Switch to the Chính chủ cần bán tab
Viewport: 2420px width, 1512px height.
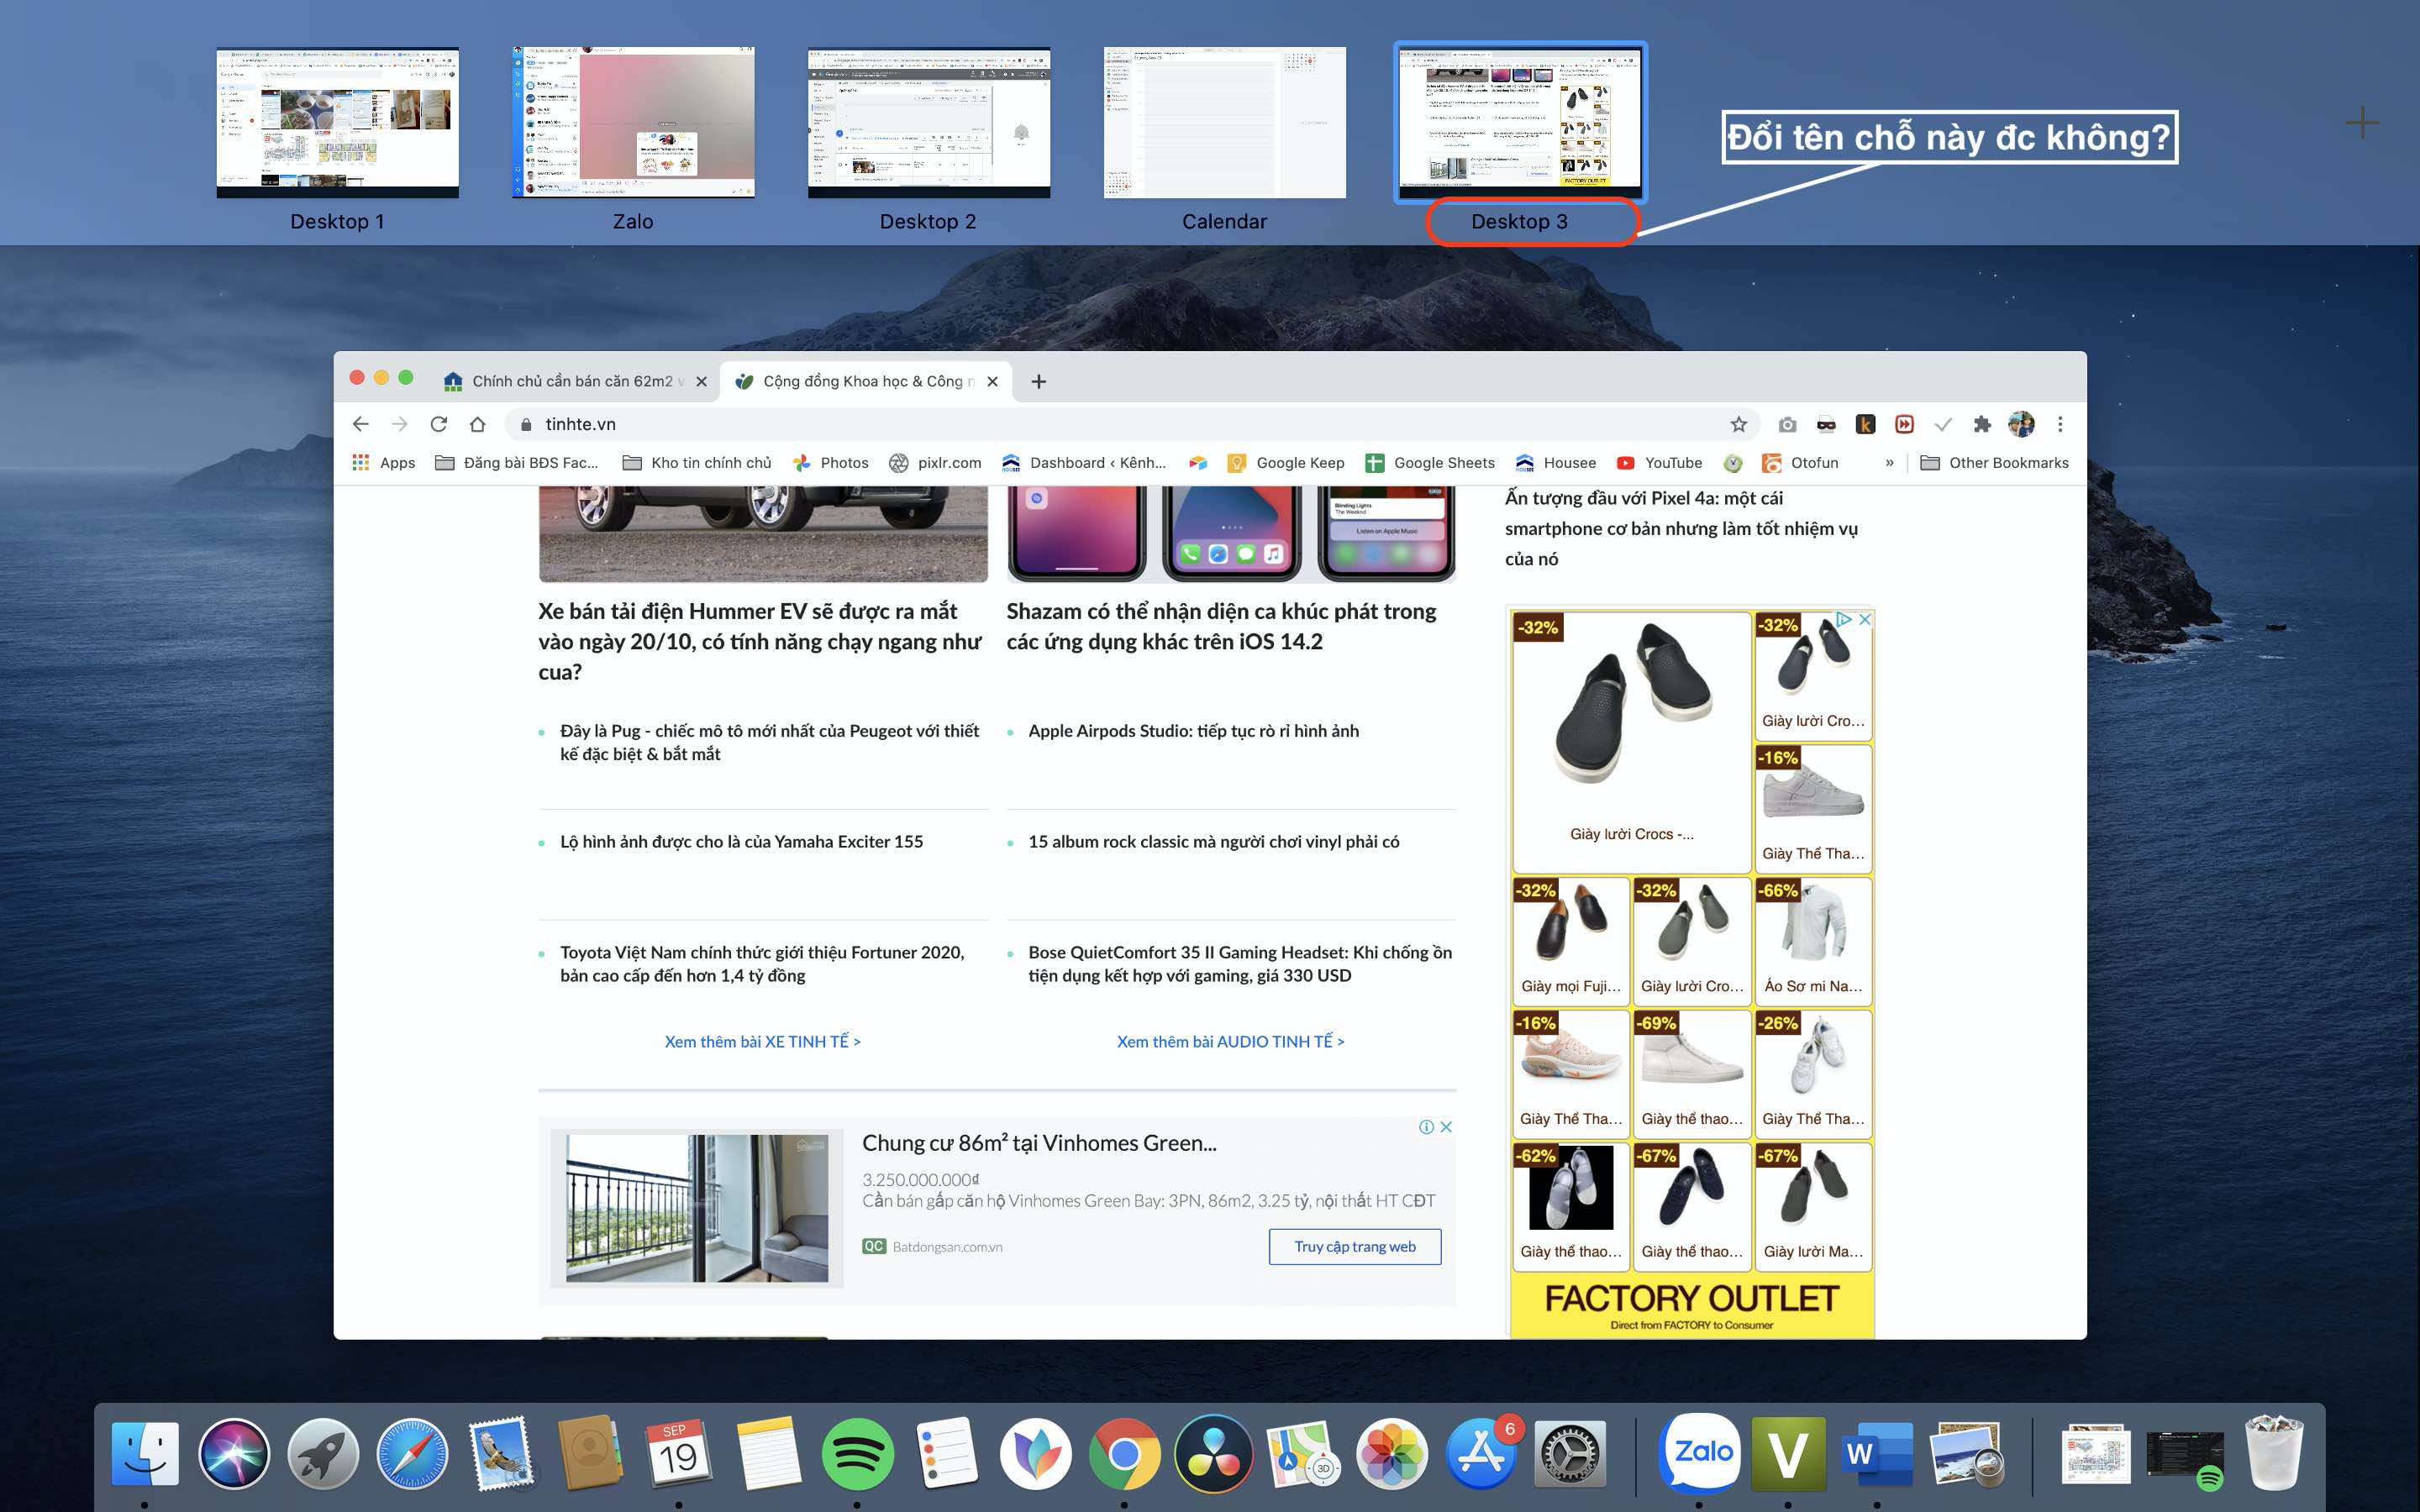(x=575, y=381)
